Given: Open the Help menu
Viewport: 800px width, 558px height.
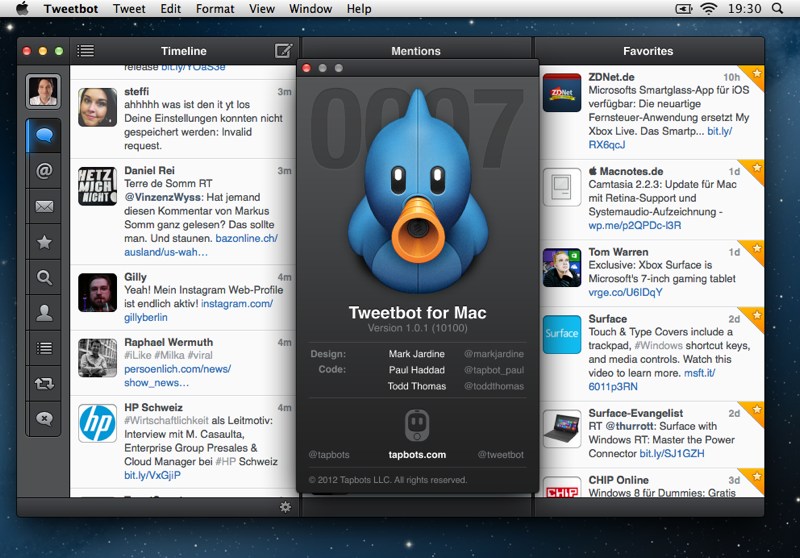Looking at the screenshot, I should click(359, 9).
